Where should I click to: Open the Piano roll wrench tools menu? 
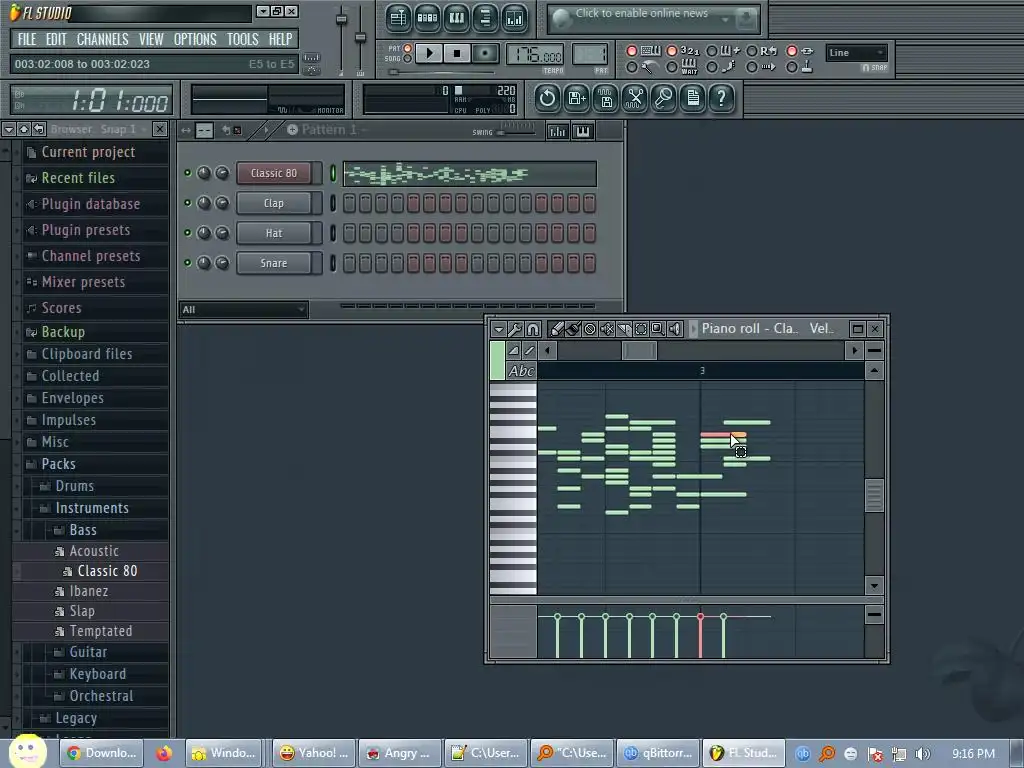515,329
